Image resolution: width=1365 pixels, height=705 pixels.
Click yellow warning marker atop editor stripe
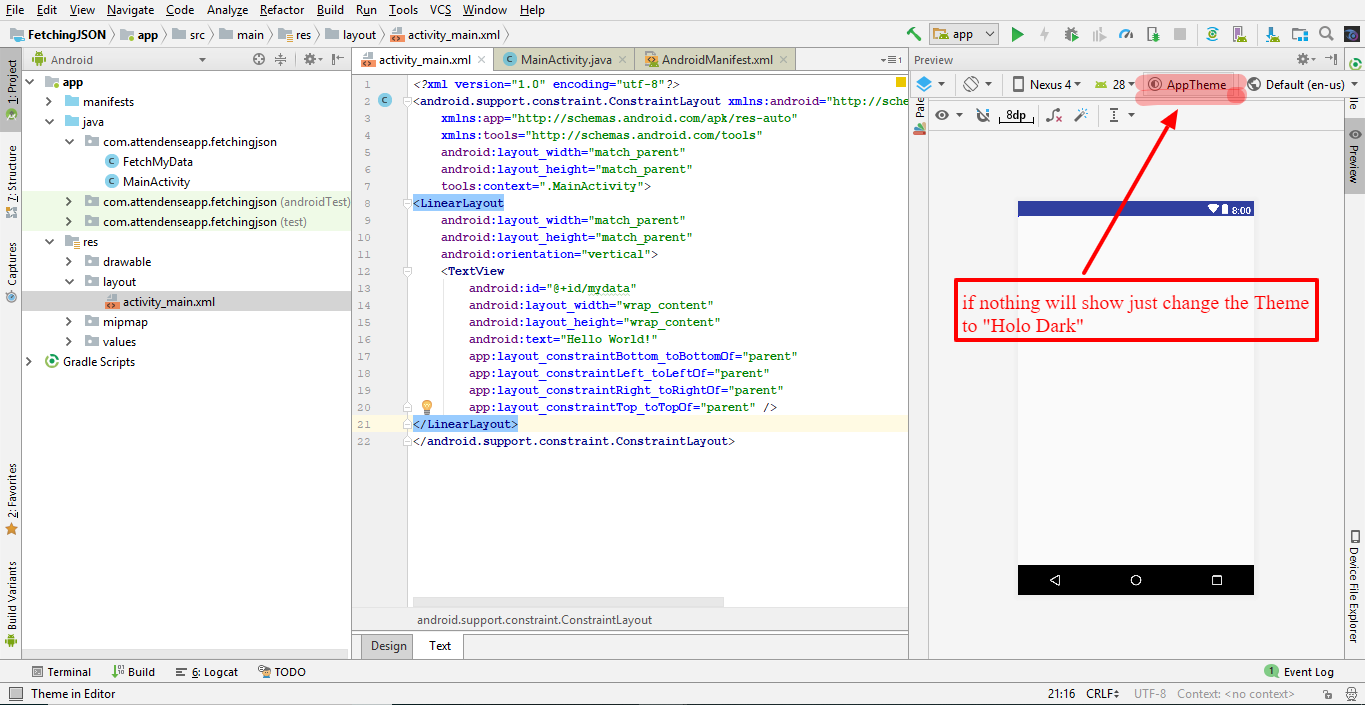901,82
